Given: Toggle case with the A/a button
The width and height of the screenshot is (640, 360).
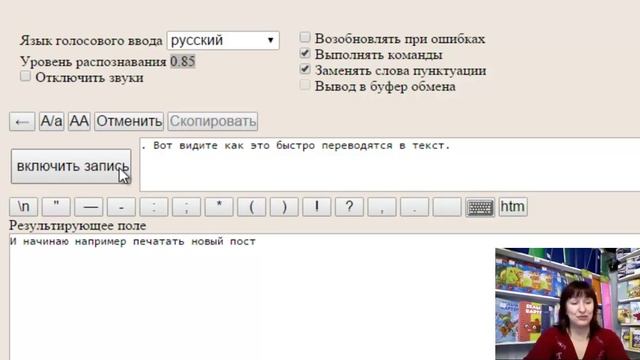Looking at the screenshot, I should click(51, 122).
